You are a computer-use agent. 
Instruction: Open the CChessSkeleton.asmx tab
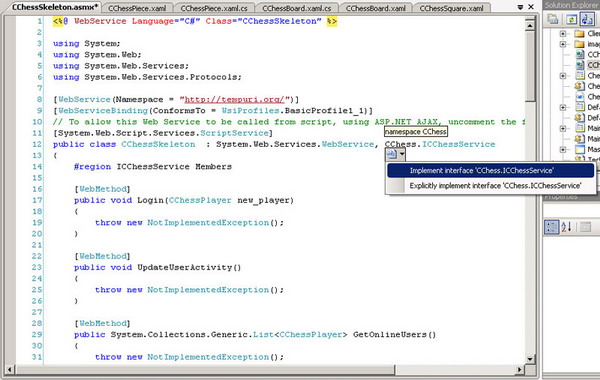tap(55, 7)
